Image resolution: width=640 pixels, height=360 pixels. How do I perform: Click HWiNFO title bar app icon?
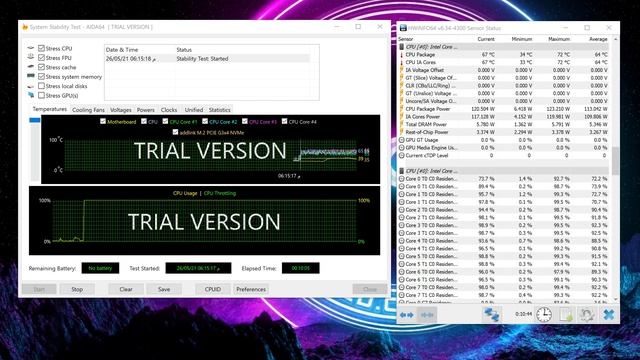403,28
